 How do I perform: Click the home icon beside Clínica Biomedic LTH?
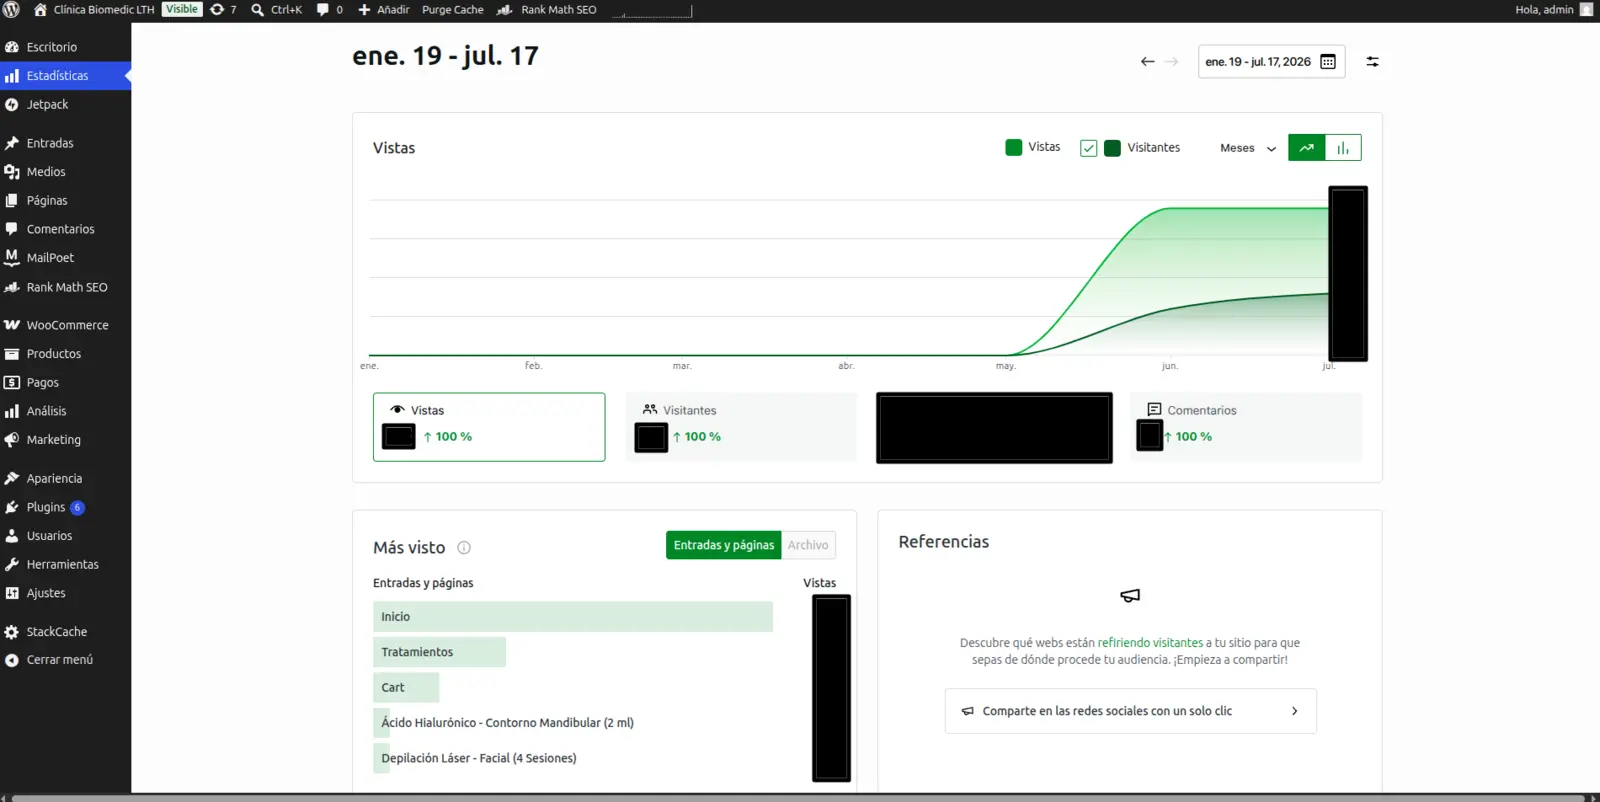coord(40,10)
